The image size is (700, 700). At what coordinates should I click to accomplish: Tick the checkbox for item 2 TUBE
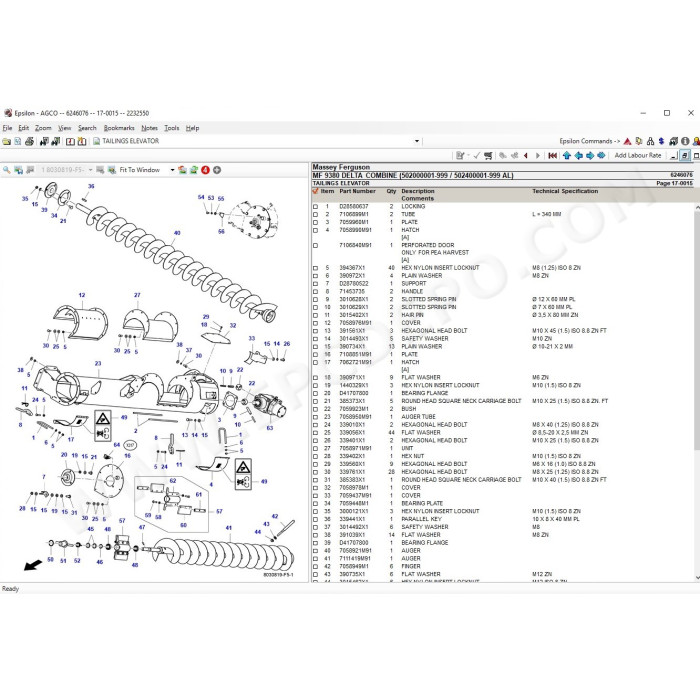point(316,215)
